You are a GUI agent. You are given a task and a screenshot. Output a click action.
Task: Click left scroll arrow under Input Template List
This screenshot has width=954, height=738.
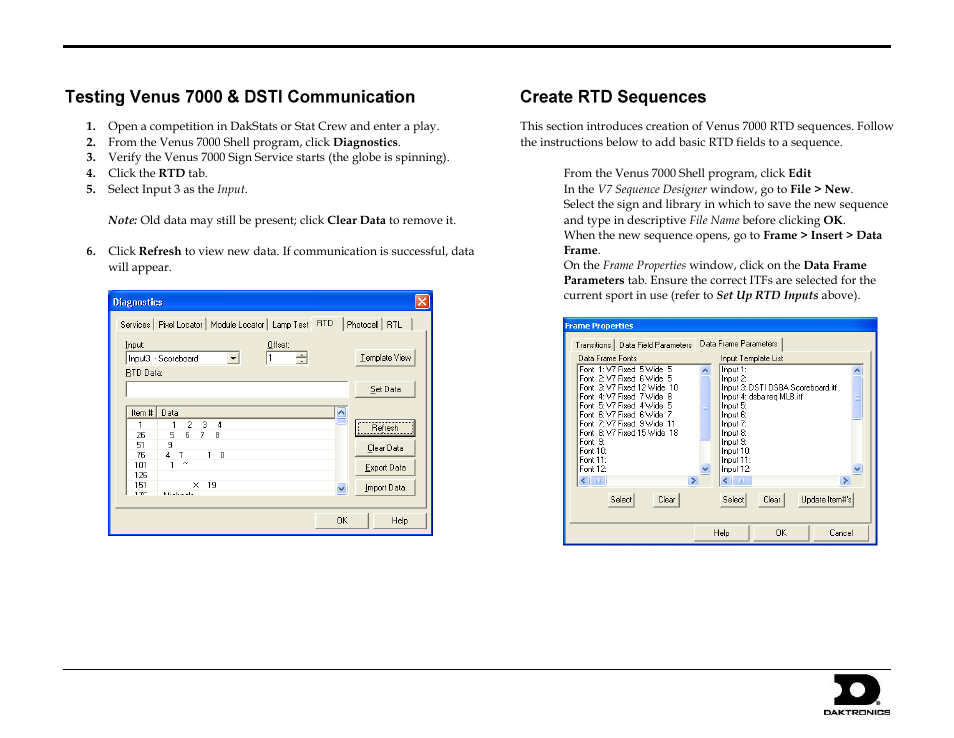[725, 481]
